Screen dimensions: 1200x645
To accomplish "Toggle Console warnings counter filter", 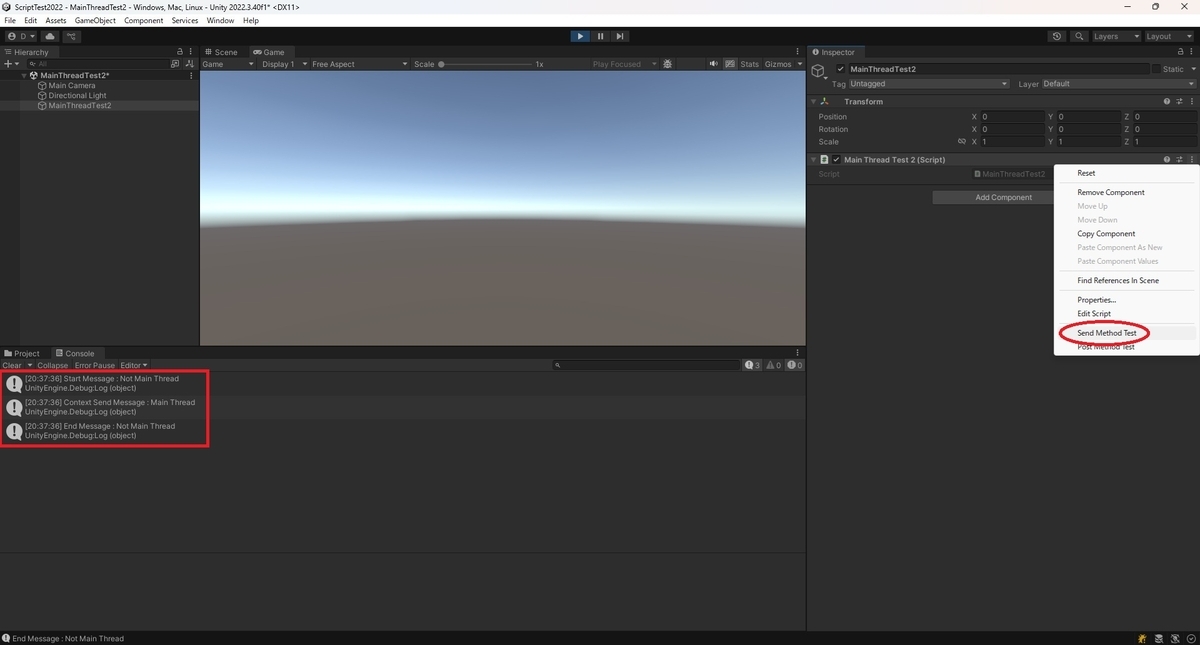I will [775, 366].
